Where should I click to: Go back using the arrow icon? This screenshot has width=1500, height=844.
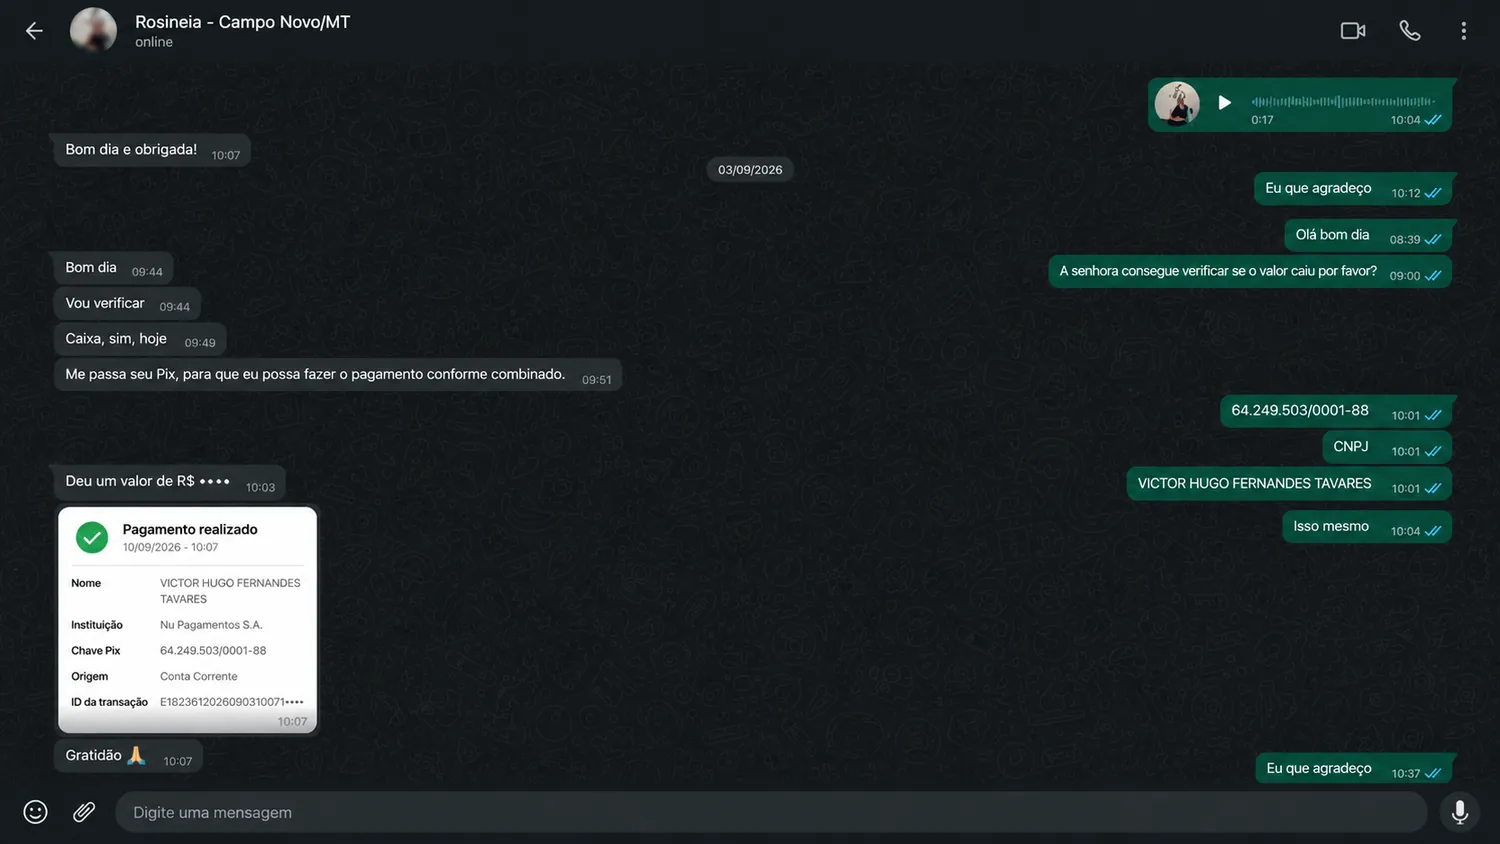[34, 31]
